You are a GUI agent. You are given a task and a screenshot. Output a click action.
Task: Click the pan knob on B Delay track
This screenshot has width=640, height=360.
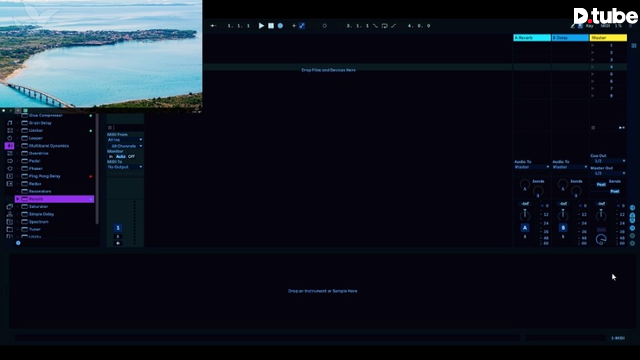[563, 215]
